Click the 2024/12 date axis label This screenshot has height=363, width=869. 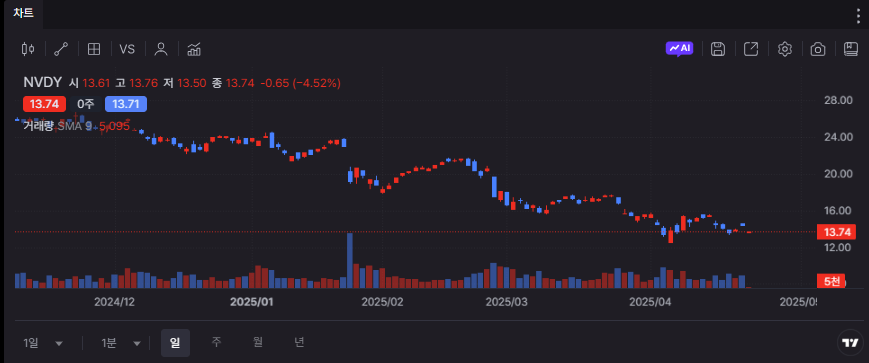[x=115, y=302]
